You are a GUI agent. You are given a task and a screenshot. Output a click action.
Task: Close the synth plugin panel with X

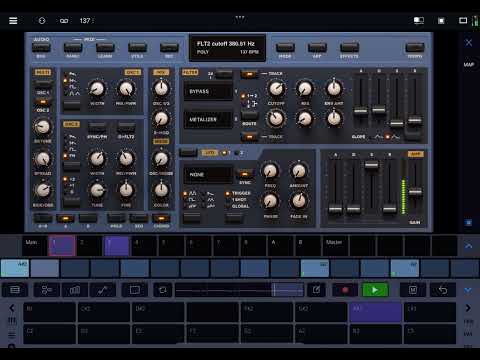tap(469, 43)
